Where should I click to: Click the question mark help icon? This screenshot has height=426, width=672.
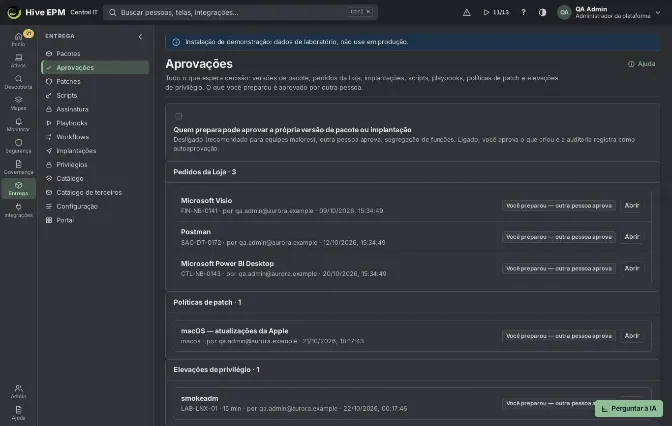coord(523,12)
